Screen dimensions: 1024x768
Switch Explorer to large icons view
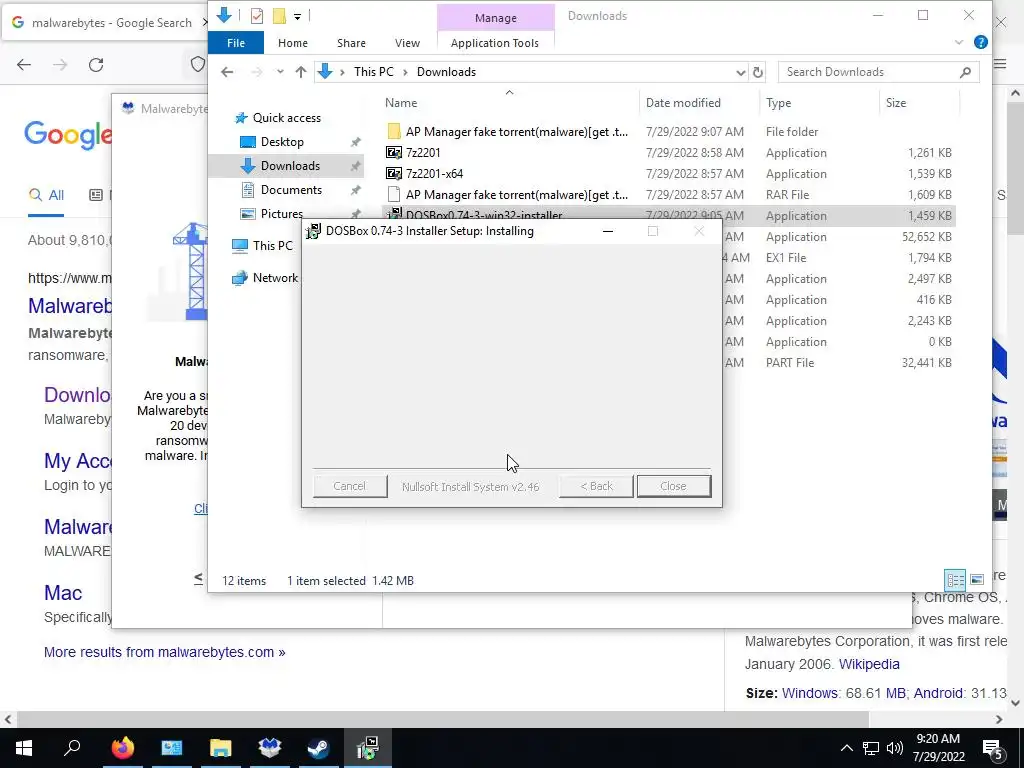click(x=976, y=580)
